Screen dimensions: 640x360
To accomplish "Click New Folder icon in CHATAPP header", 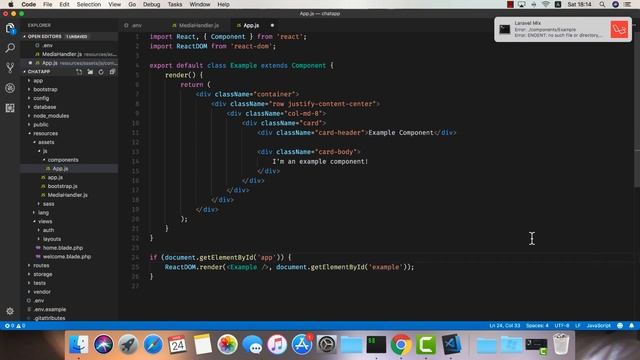I will coord(90,72).
